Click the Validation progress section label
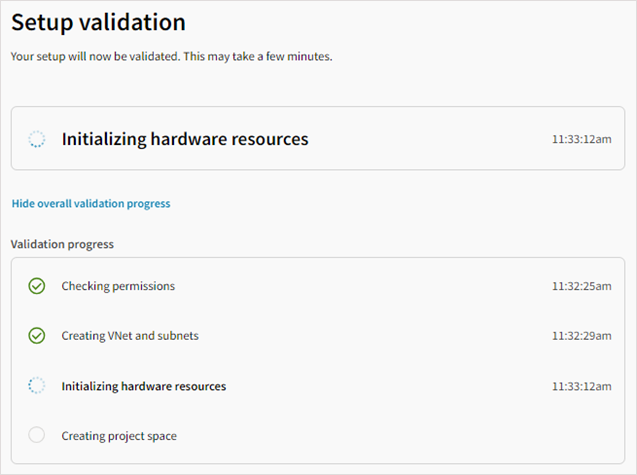637x475 pixels. tap(62, 244)
